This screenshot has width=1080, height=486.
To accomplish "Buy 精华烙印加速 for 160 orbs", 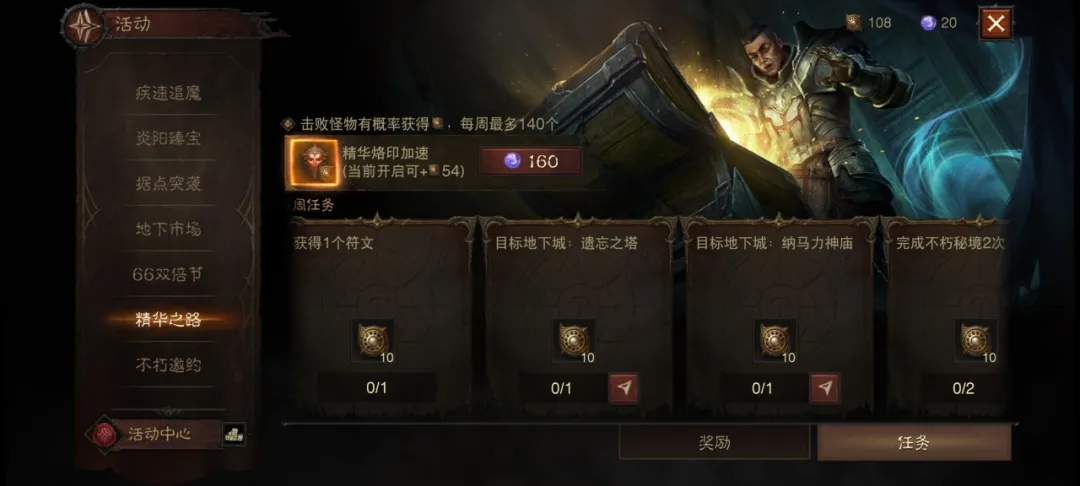I will coord(530,161).
